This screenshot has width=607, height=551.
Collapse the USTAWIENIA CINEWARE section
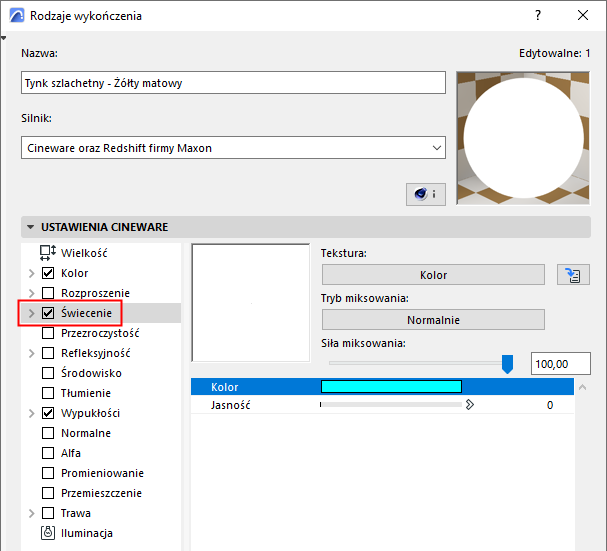coord(31,227)
